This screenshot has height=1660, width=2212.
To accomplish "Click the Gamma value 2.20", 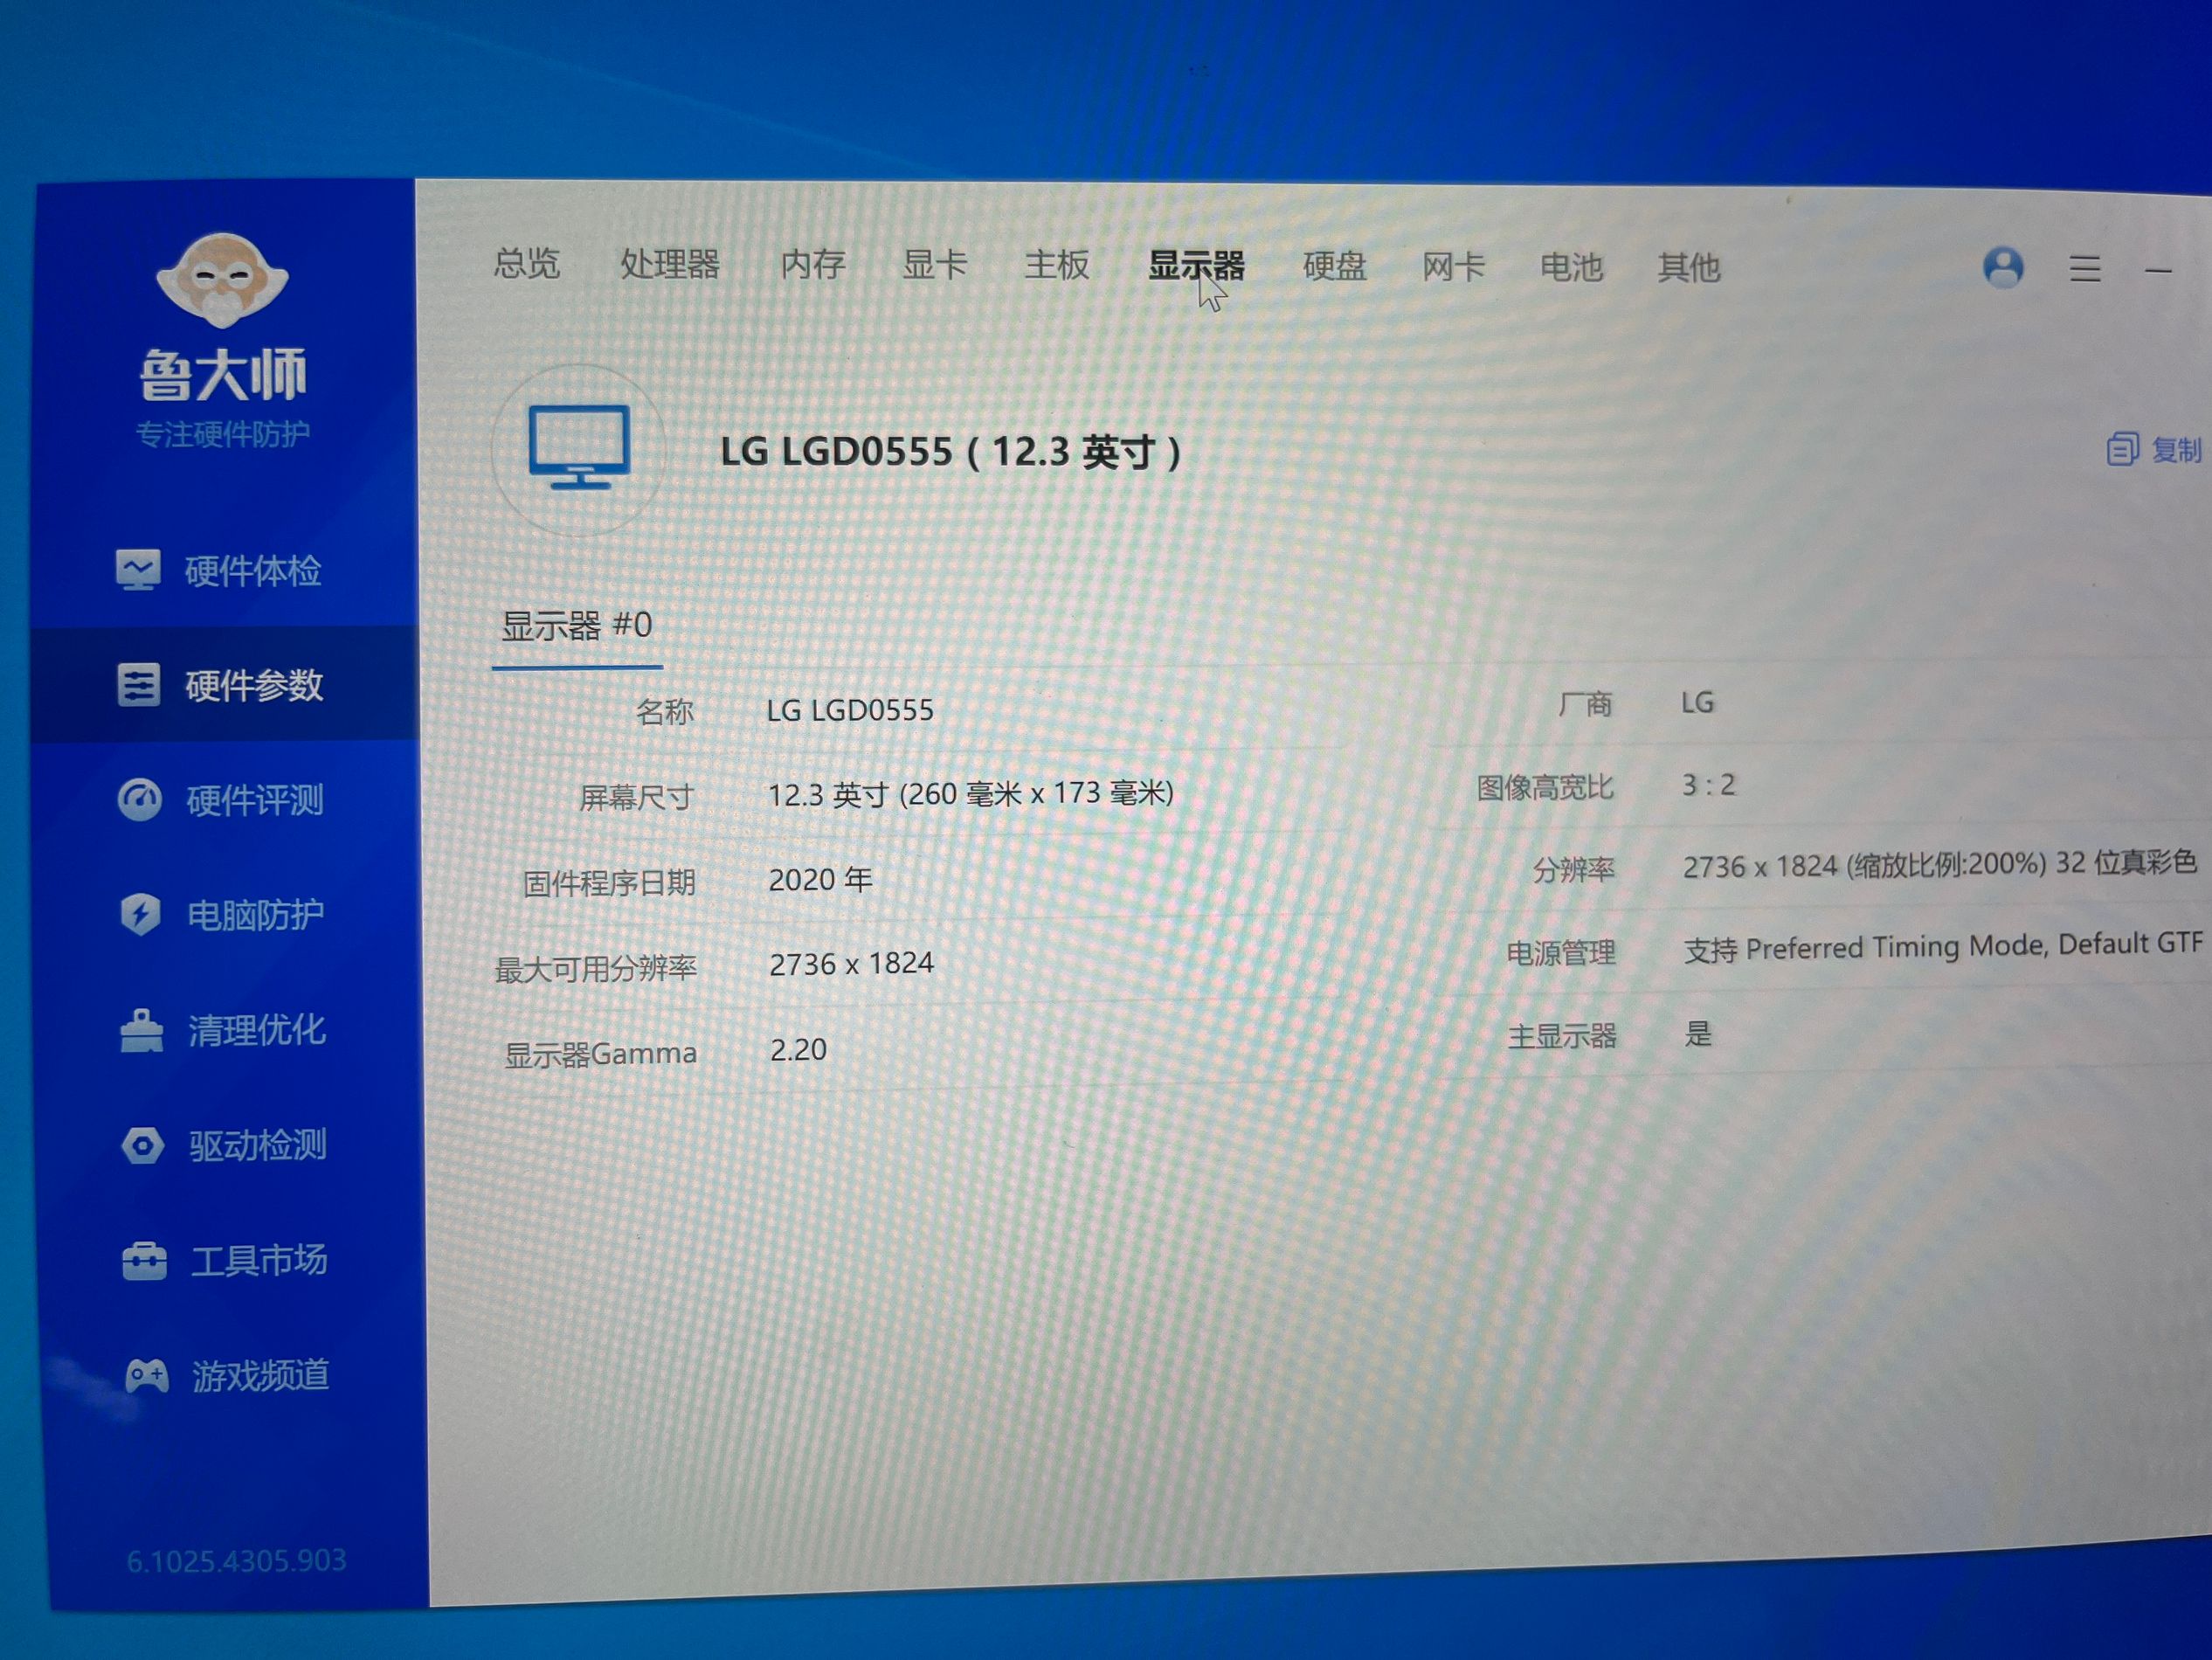I will pos(798,1050).
